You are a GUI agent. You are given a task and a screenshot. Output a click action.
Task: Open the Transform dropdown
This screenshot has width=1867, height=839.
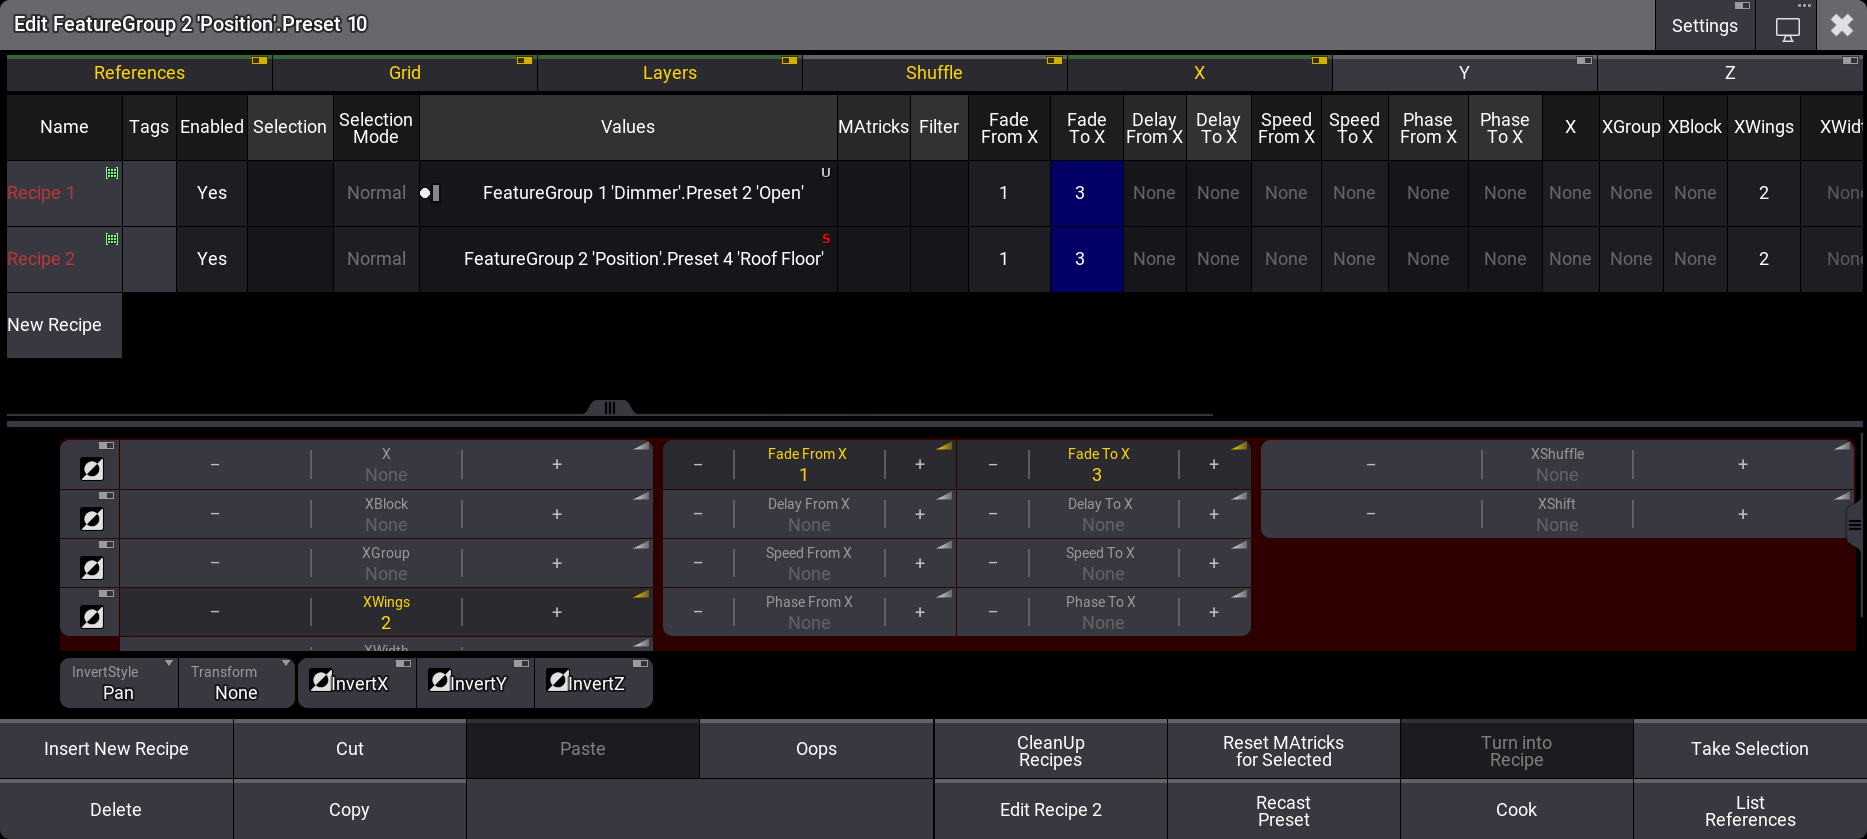237,683
